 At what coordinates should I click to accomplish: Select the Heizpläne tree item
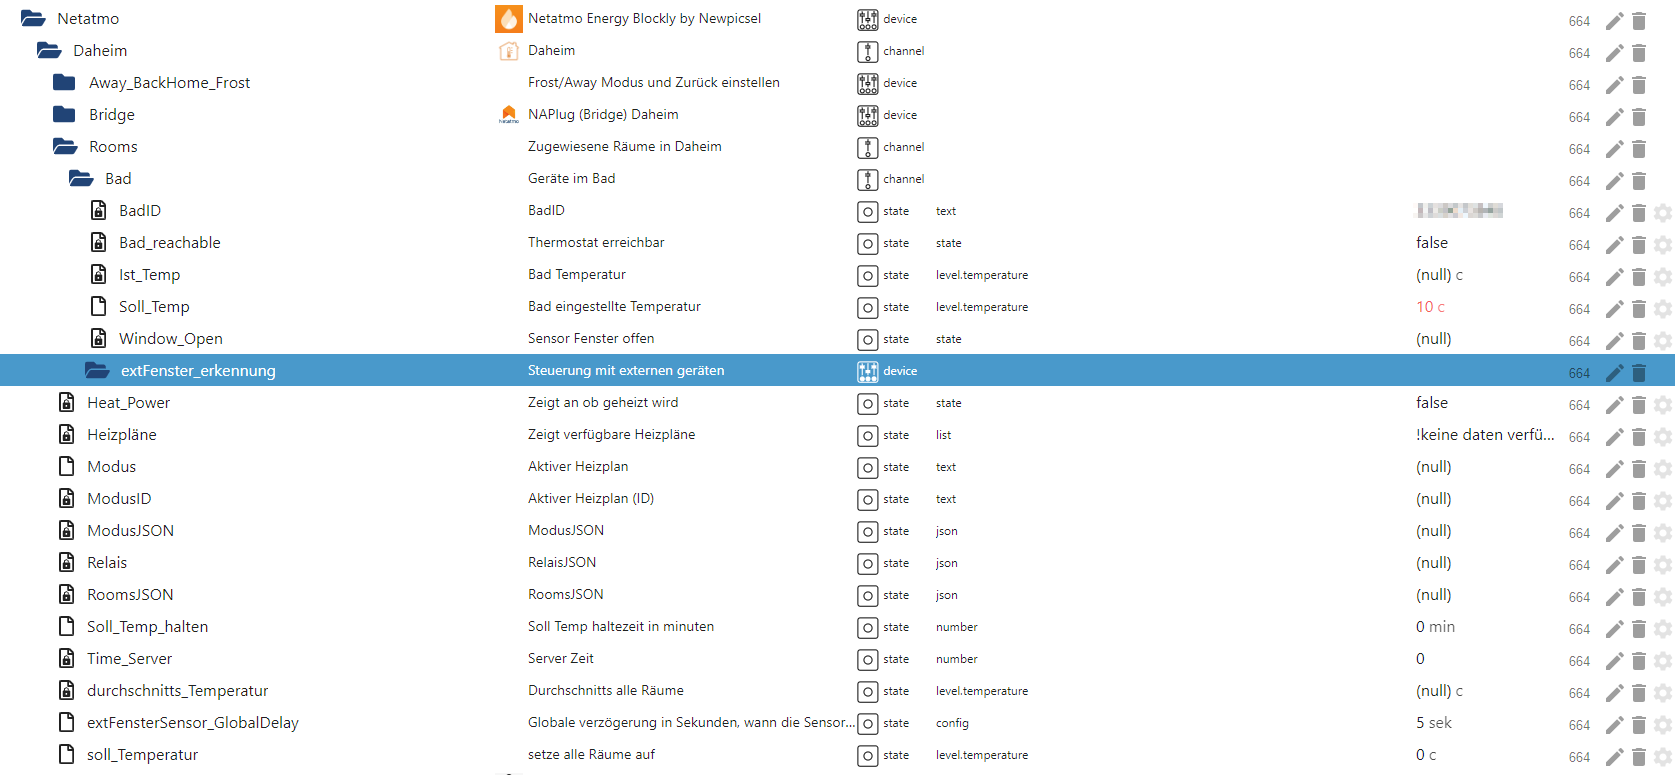[x=122, y=434]
